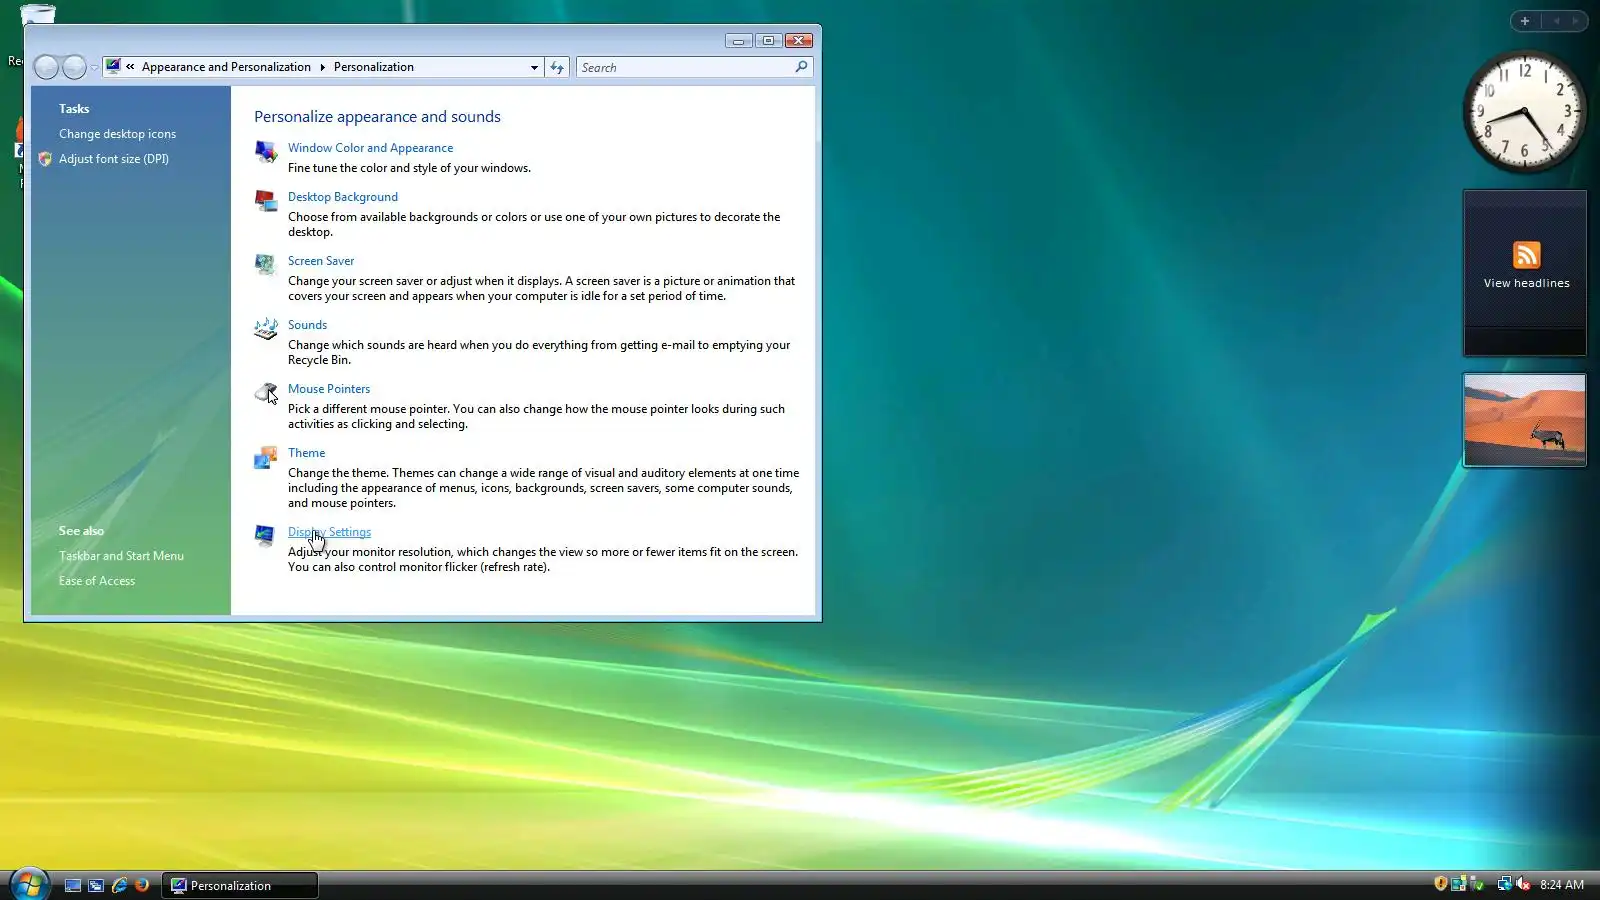Screen dimensions: 1600x900
Task: Click the Forward navigation arrow button
Action: tap(74, 67)
